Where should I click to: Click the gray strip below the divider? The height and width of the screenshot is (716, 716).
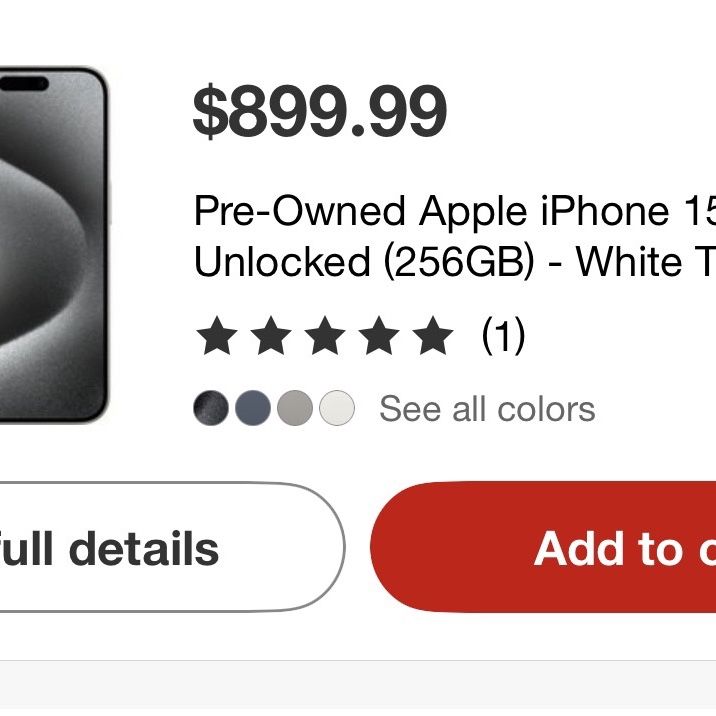click(x=358, y=689)
